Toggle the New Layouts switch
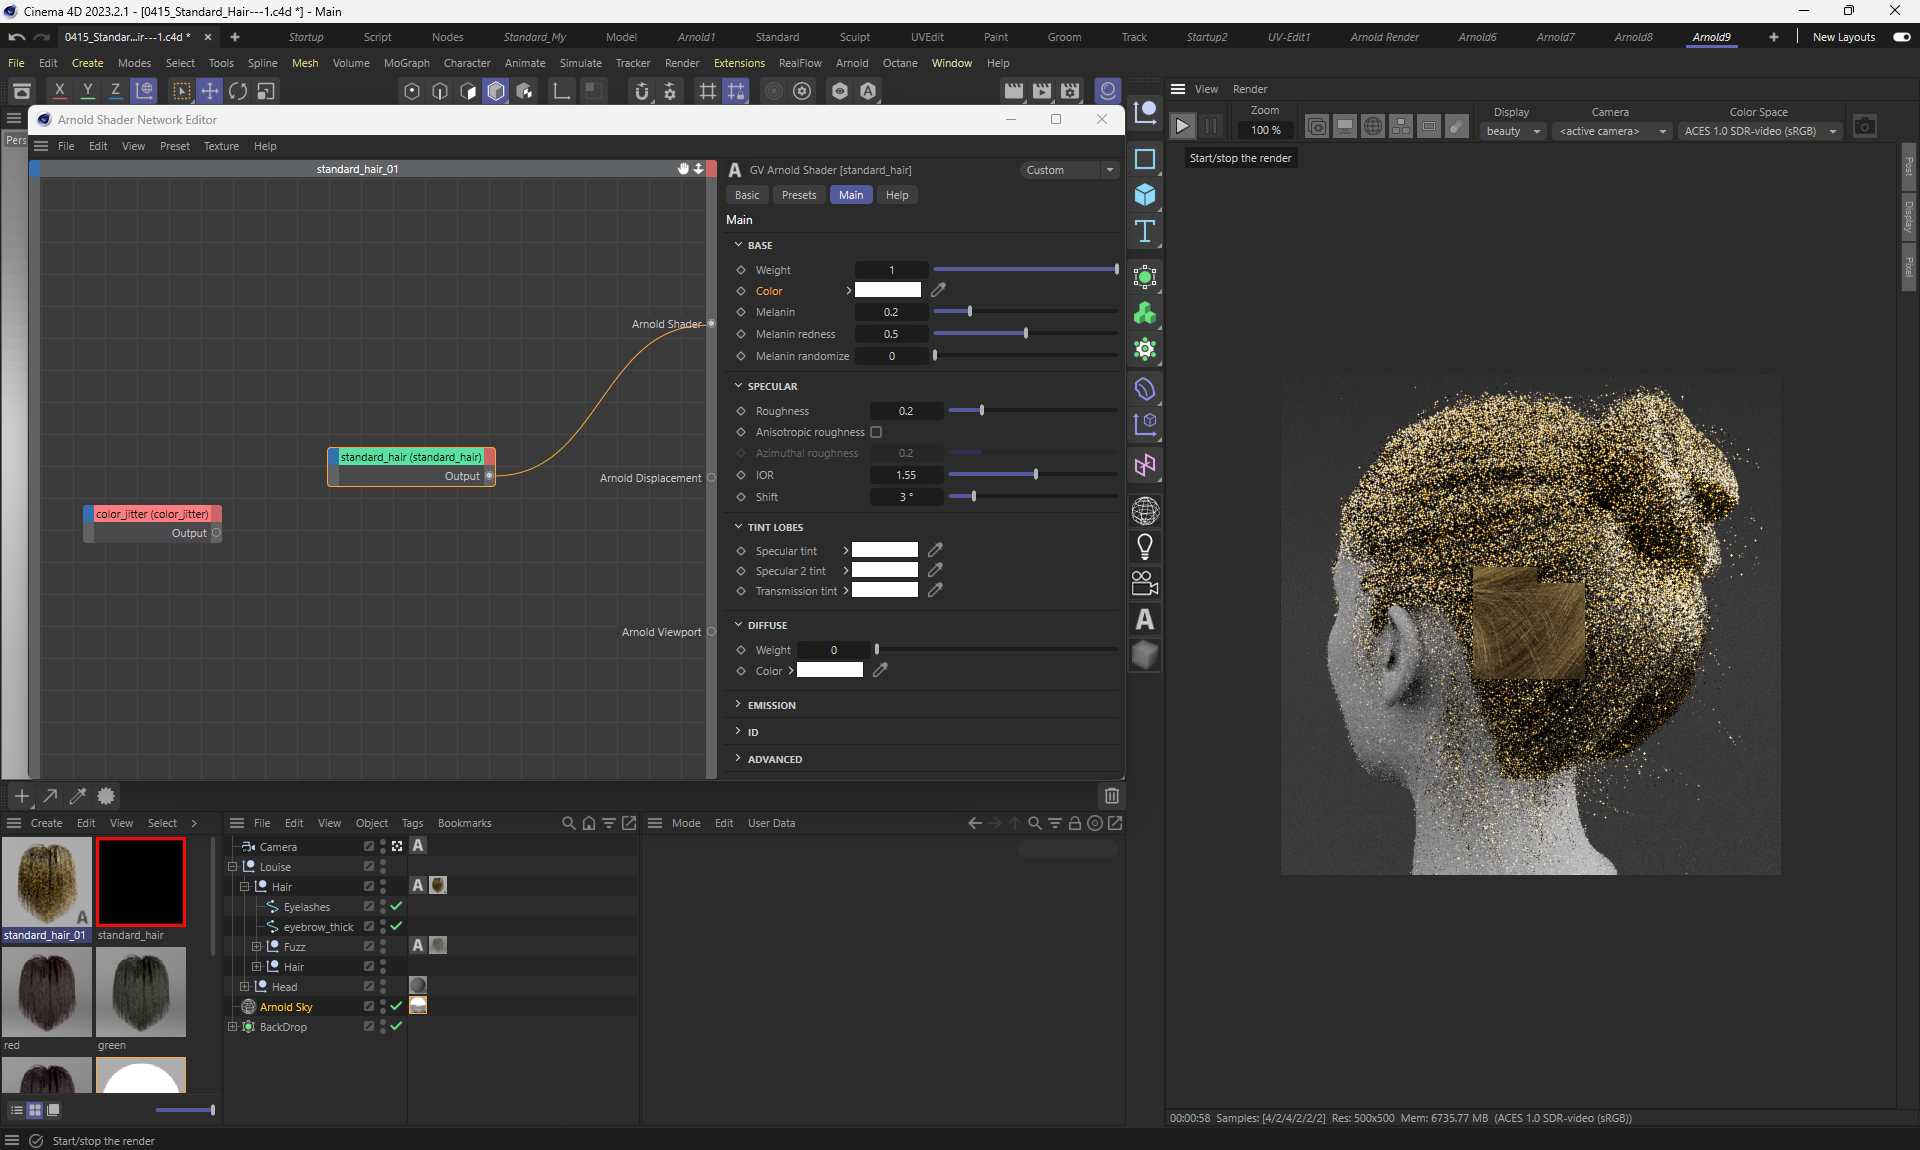Viewport: 1920px width, 1150px height. point(1901,37)
